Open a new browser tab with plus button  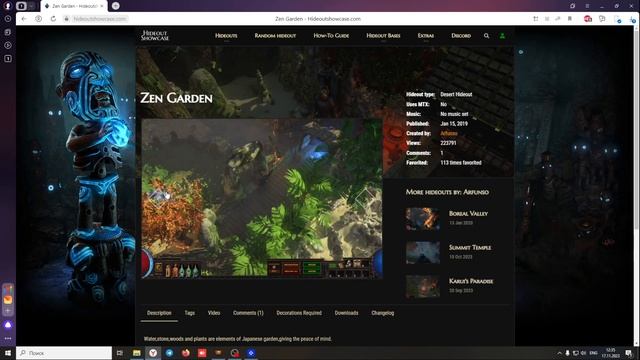[116, 6]
